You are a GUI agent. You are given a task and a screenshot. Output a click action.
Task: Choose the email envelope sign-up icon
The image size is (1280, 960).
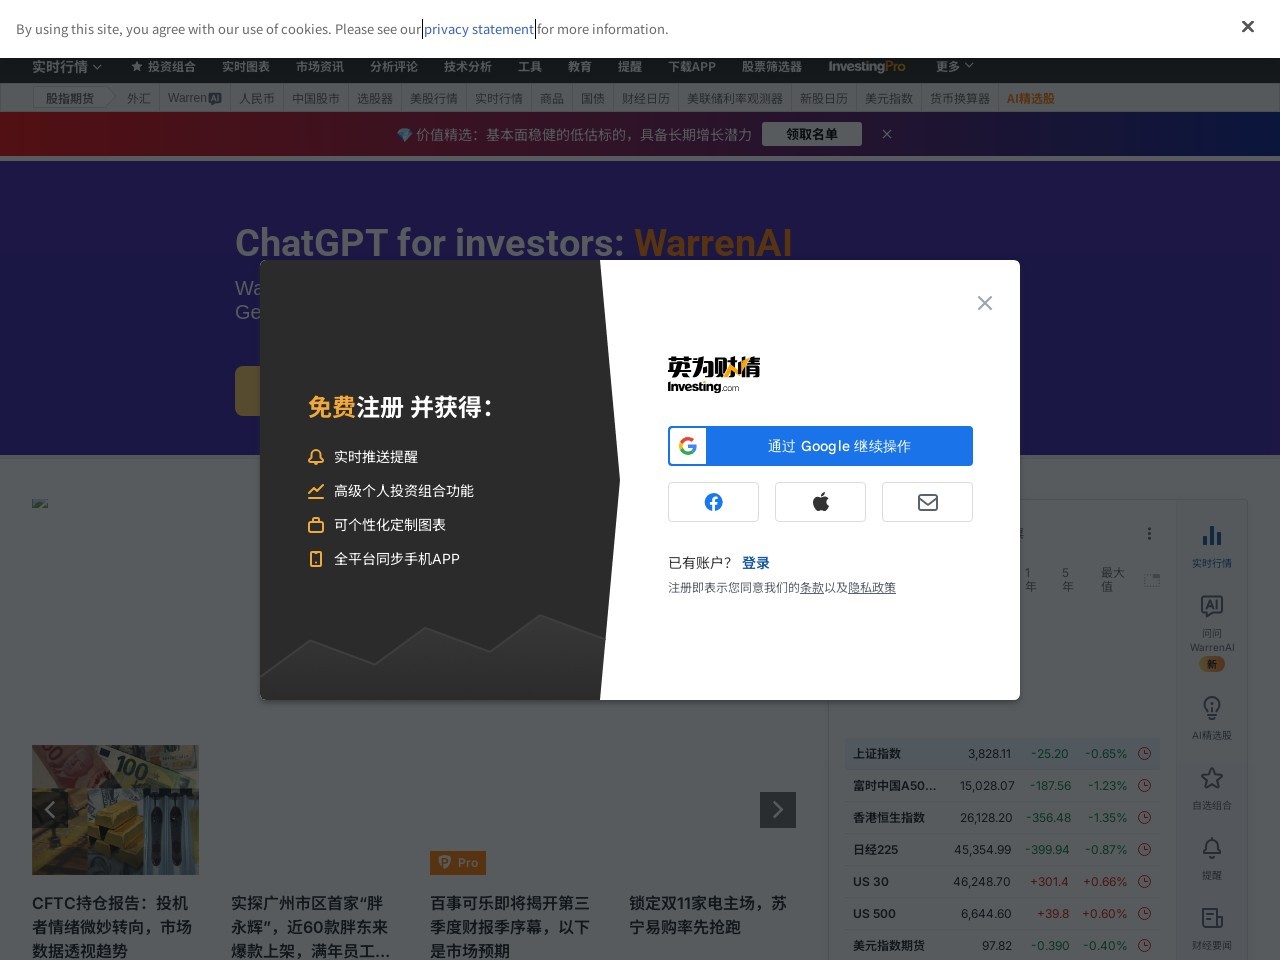point(927,502)
